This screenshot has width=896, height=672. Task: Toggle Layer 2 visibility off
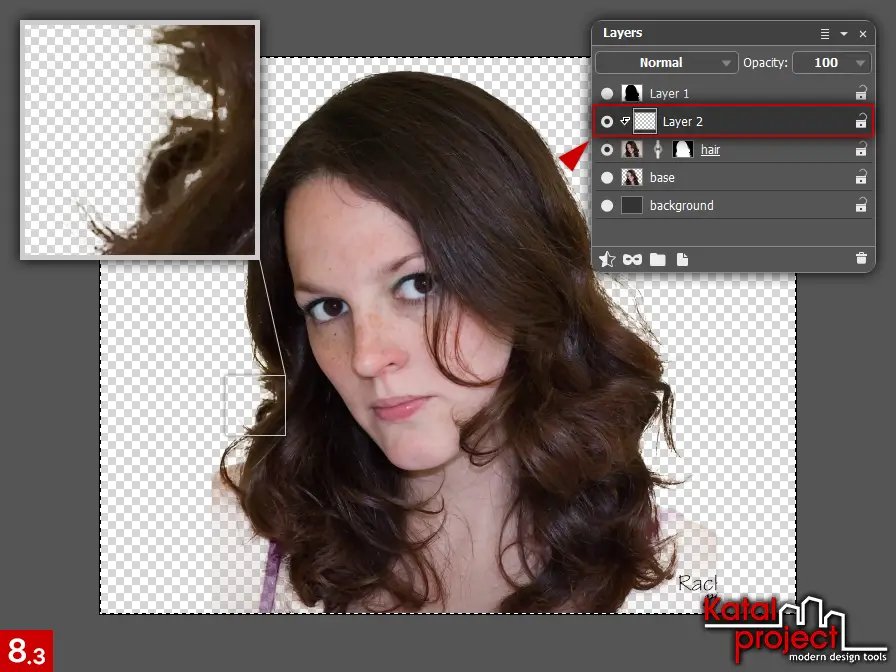(608, 121)
